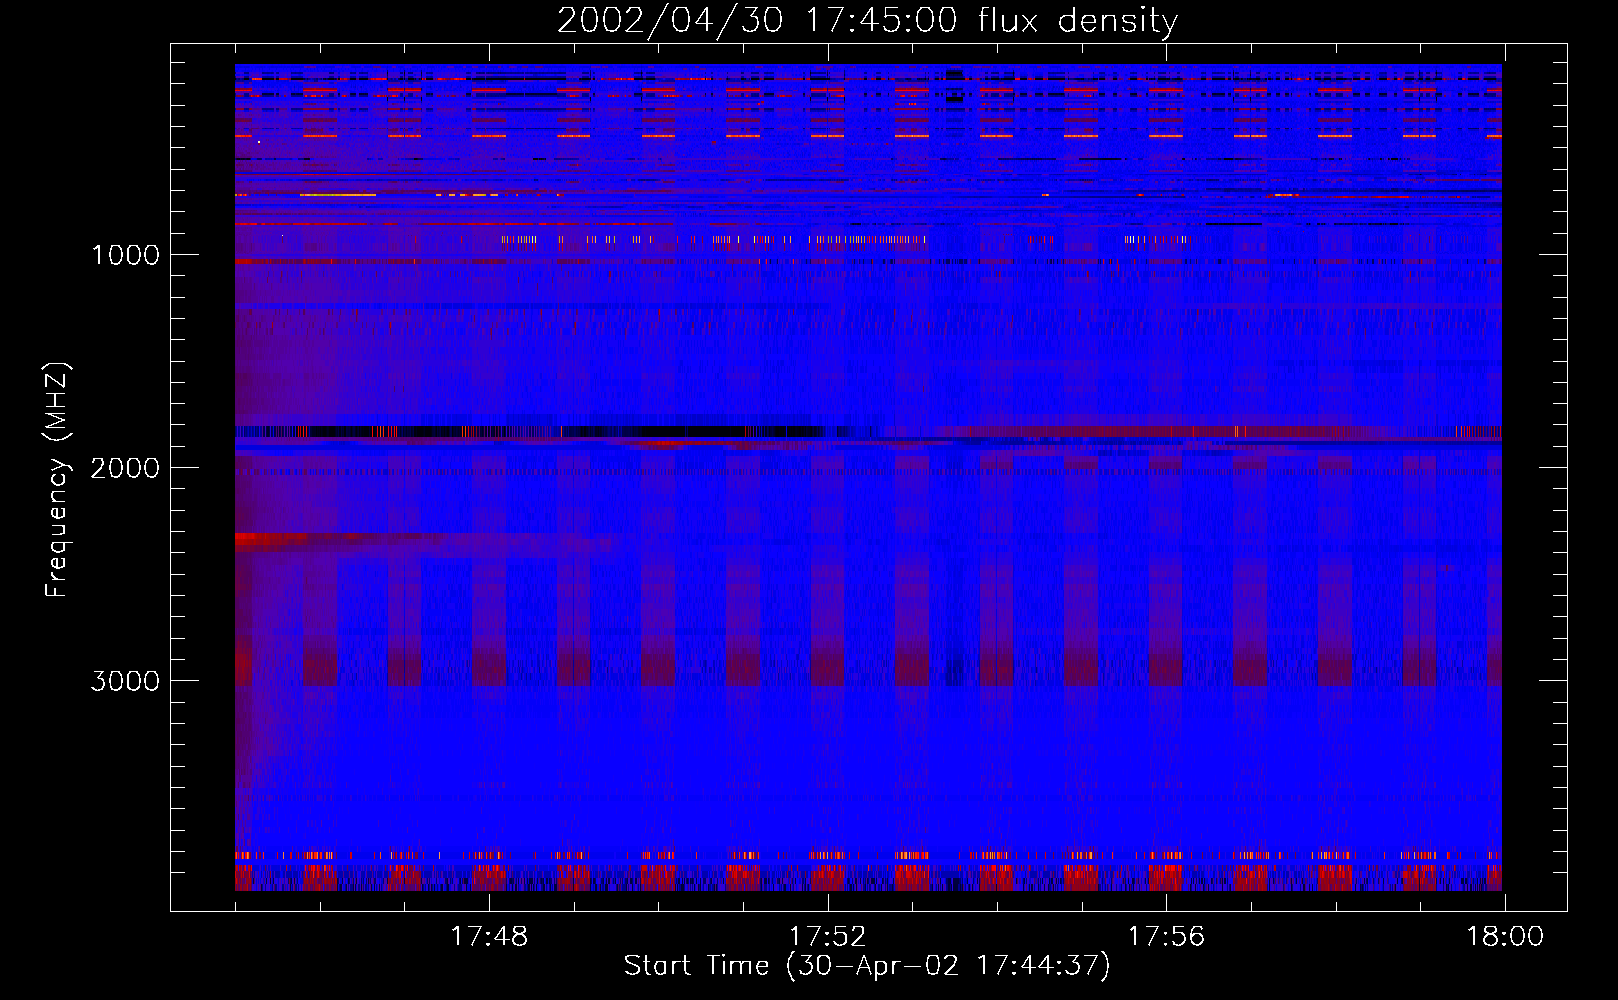
Task: Click the 17:56 time tick label
Action: [1166, 937]
